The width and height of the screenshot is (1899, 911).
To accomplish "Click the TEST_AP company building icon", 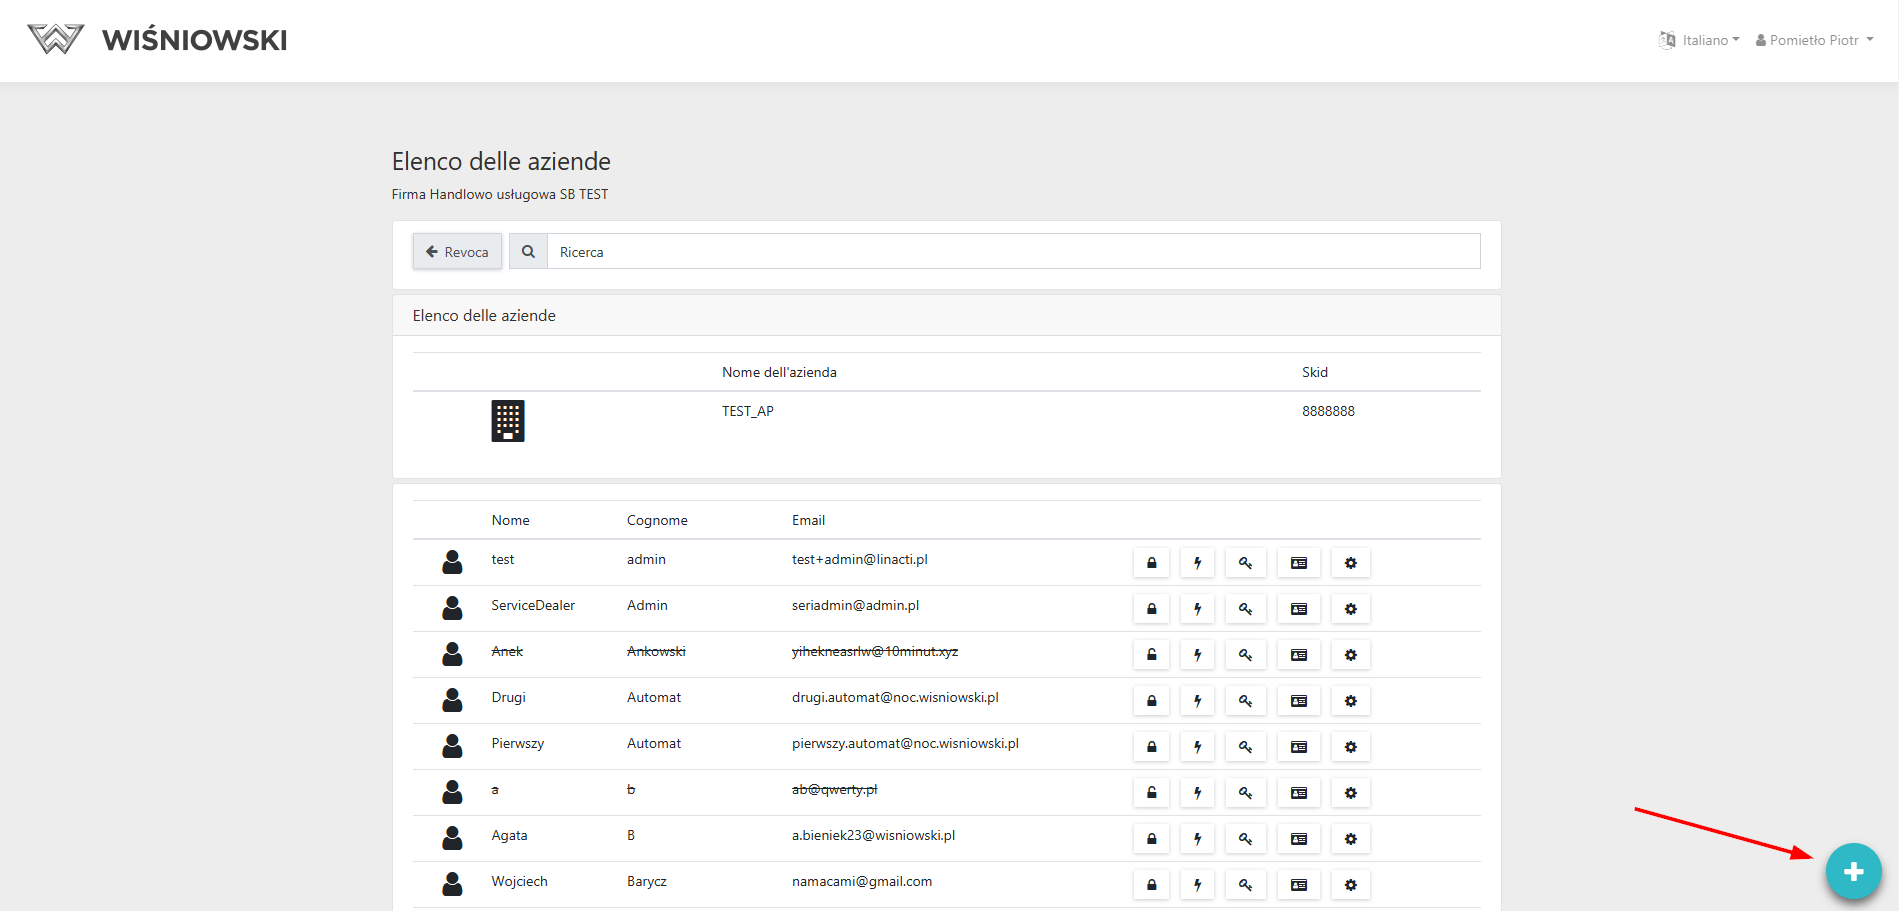I will tap(507, 421).
